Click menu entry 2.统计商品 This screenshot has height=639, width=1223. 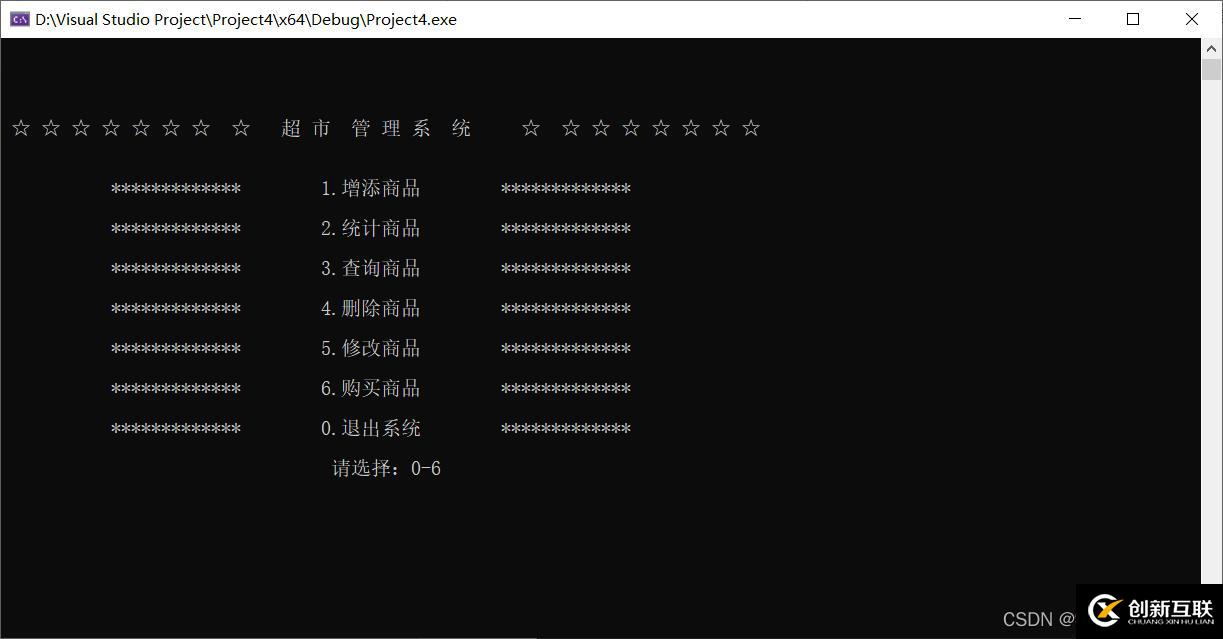click(x=370, y=229)
